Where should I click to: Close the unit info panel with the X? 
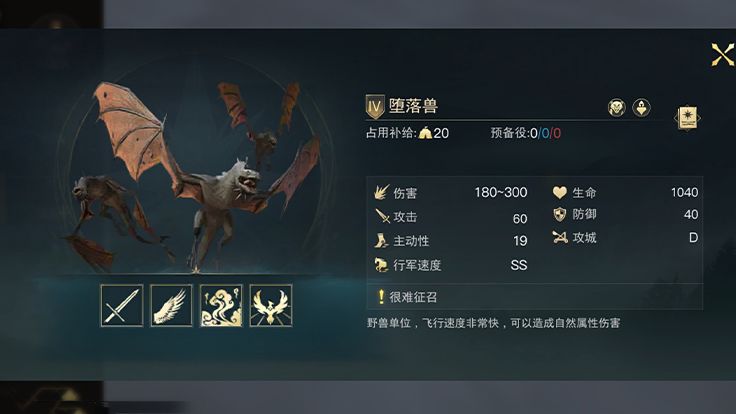click(722, 55)
